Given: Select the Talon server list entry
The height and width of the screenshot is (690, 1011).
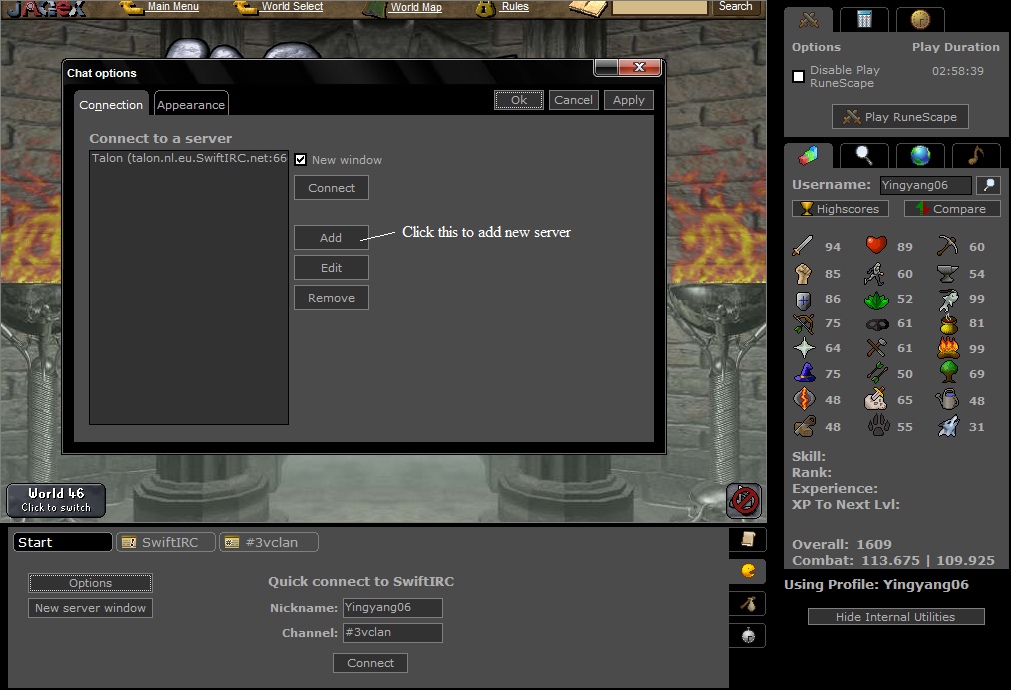Looking at the screenshot, I should (189, 158).
